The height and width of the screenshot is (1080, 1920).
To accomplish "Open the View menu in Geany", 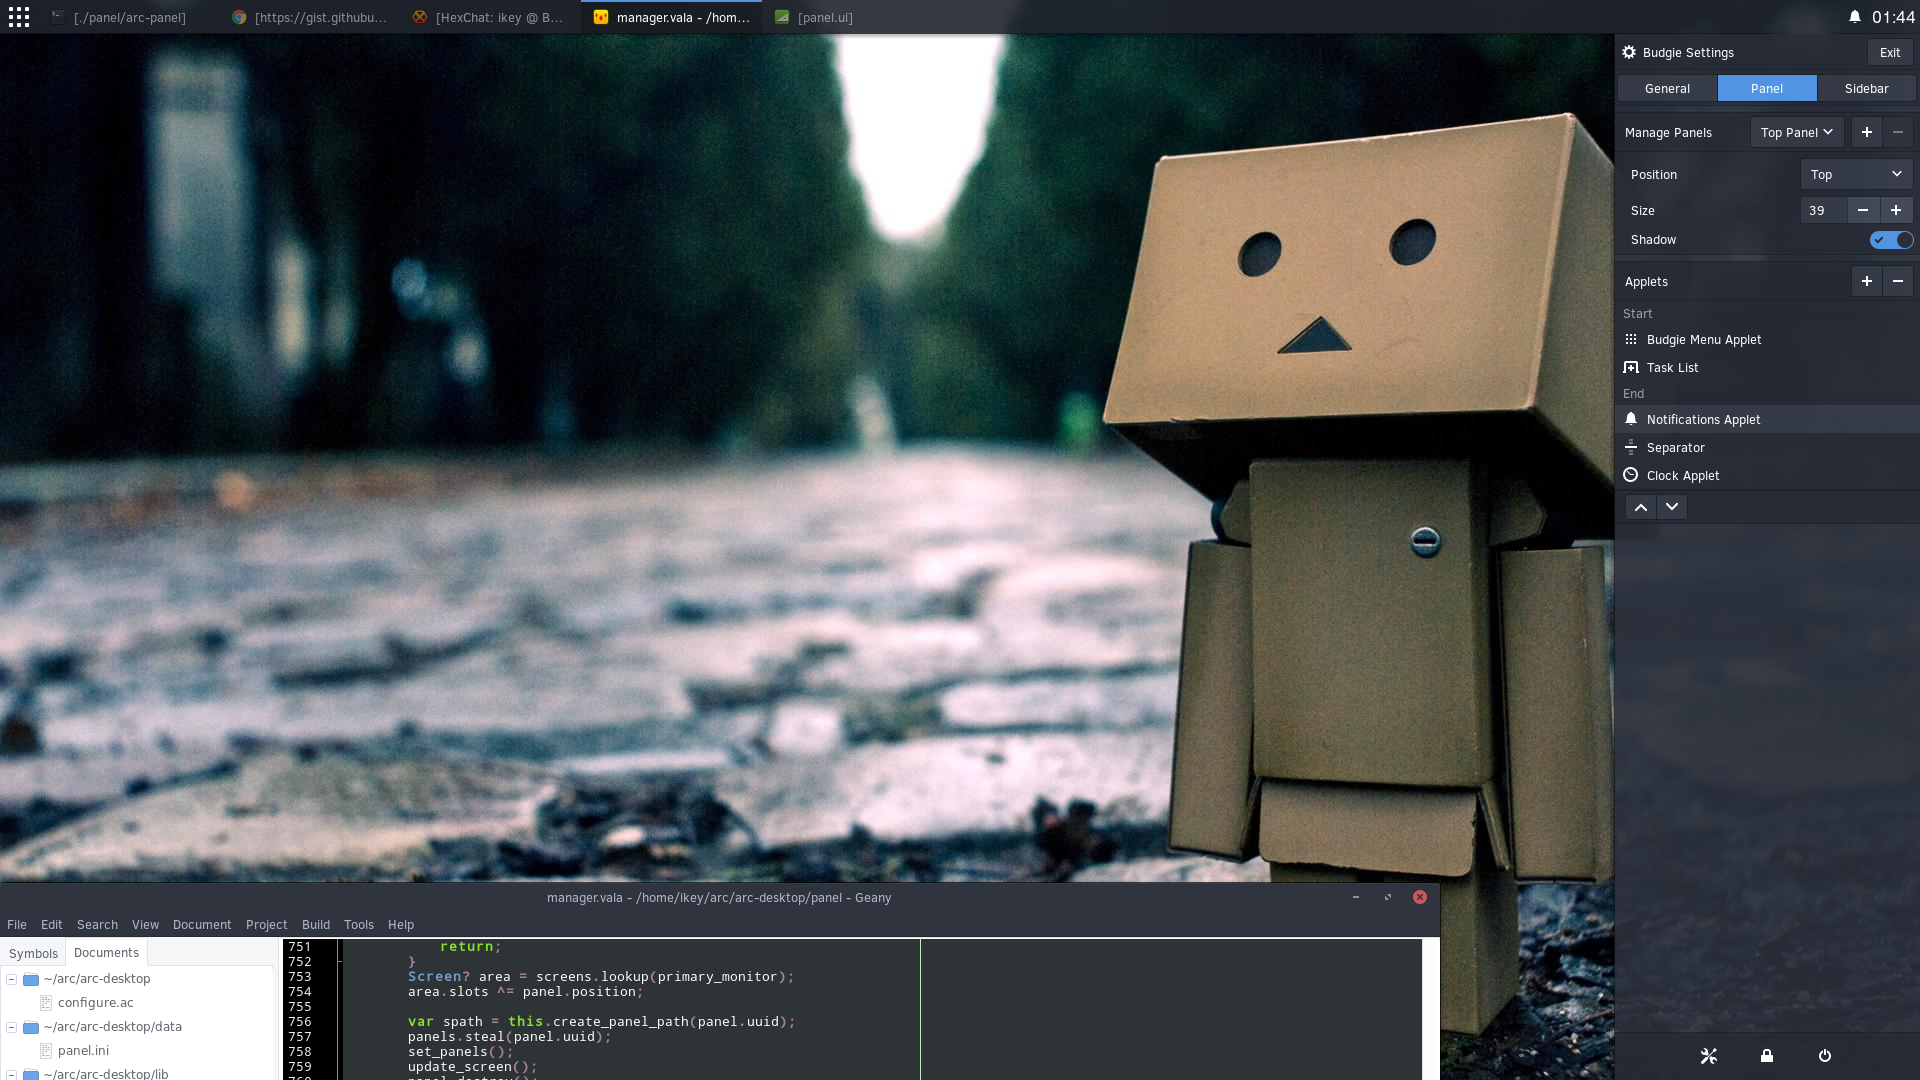I will pyautogui.click(x=145, y=924).
